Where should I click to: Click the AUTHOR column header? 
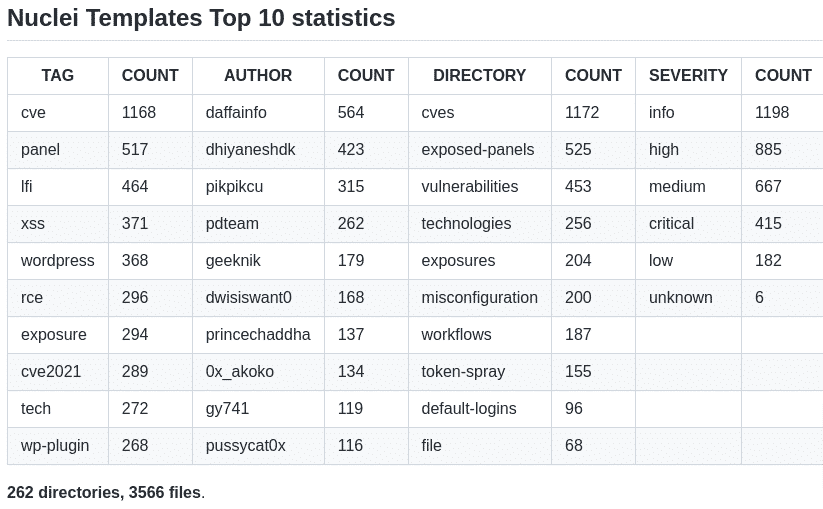coord(258,75)
